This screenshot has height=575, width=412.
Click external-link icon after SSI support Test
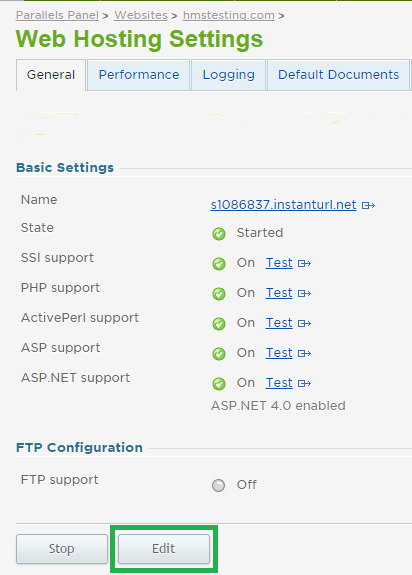pyautogui.click(x=304, y=263)
